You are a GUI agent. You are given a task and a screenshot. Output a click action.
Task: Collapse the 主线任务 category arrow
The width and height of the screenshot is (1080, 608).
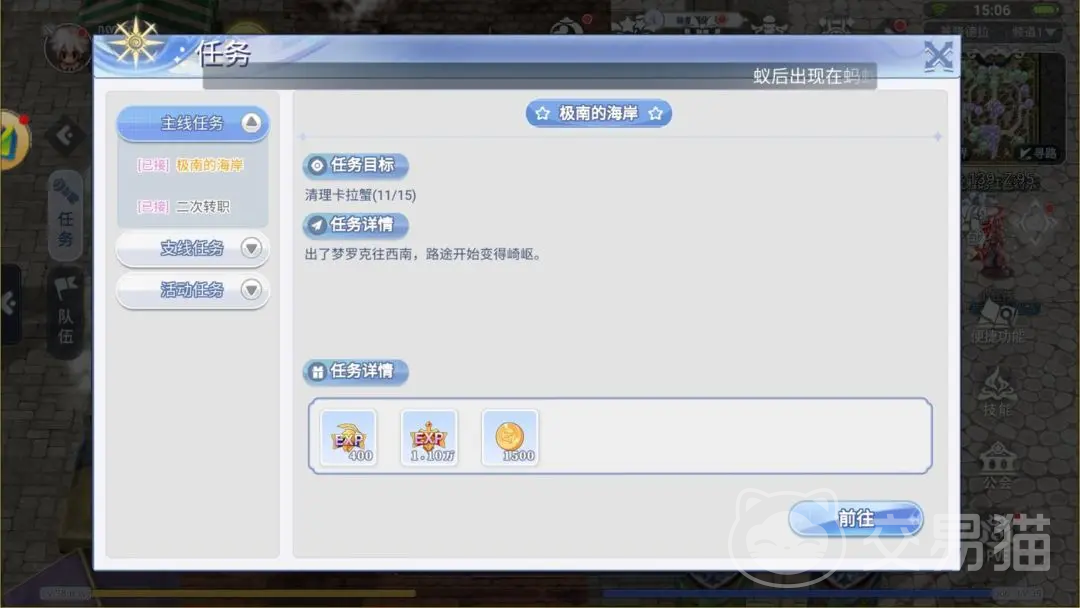tap(251, 123)
